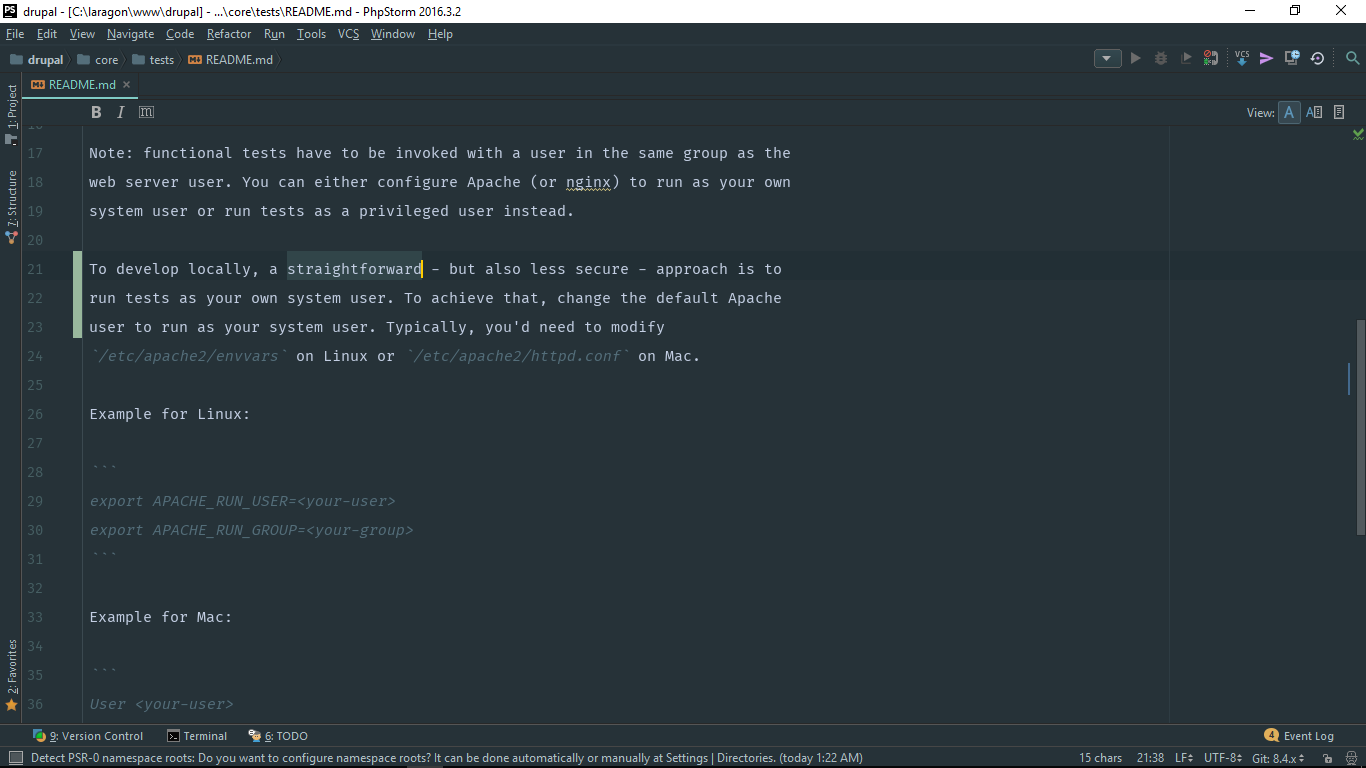The image size is (1366, 768).
Task: Click the purple arrow toolbar icon
Action: pos(1266,59)
